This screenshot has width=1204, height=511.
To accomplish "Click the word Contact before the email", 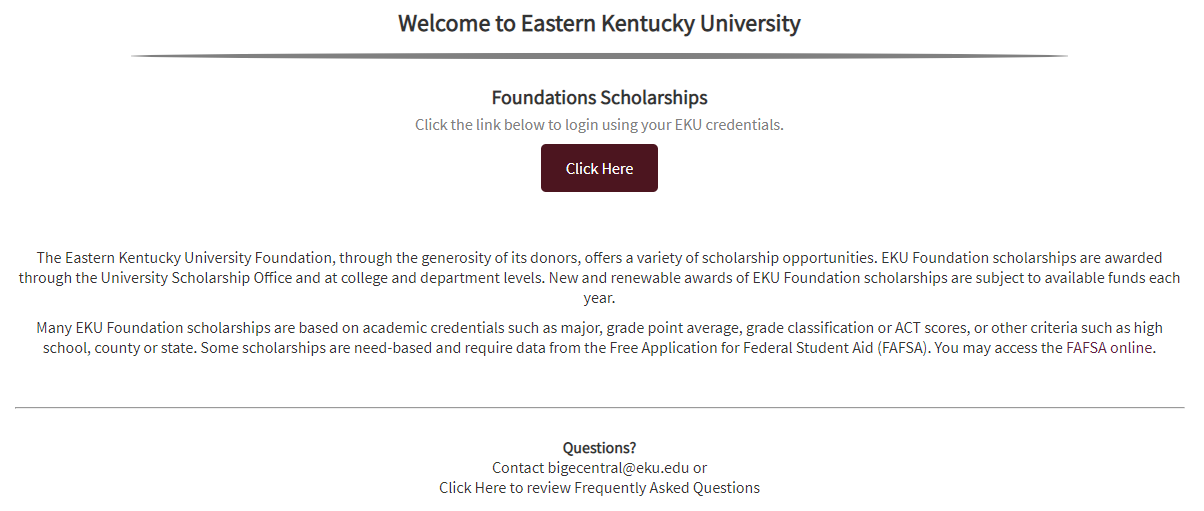I will 518,467.
